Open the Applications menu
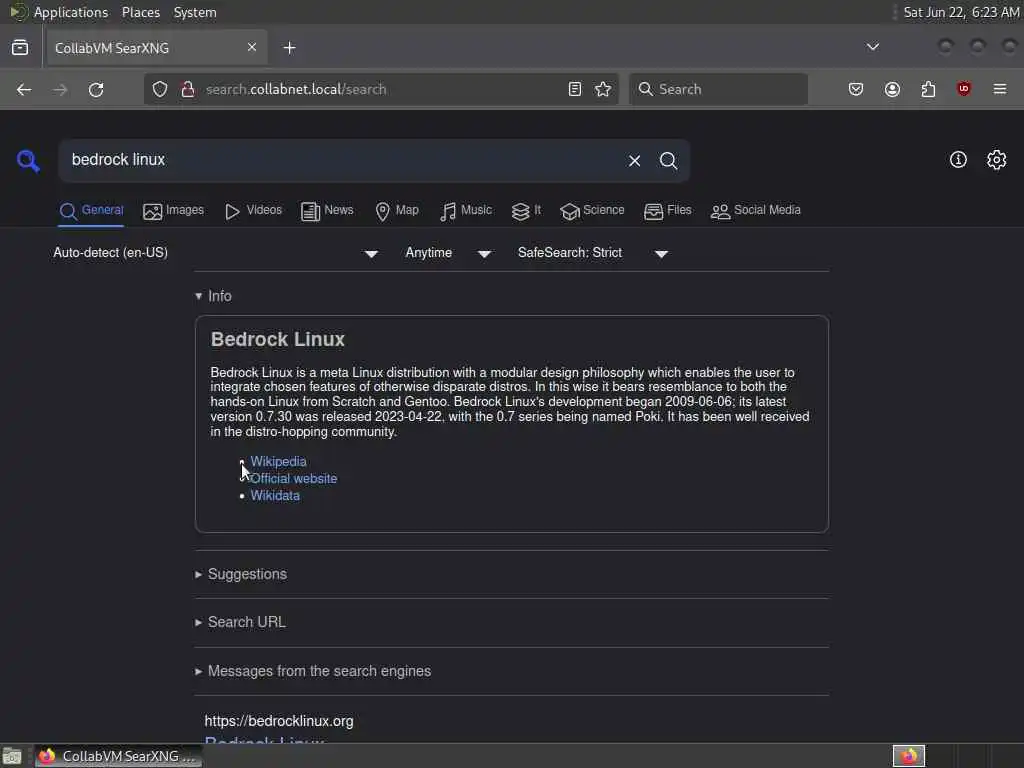 [71, 12]
